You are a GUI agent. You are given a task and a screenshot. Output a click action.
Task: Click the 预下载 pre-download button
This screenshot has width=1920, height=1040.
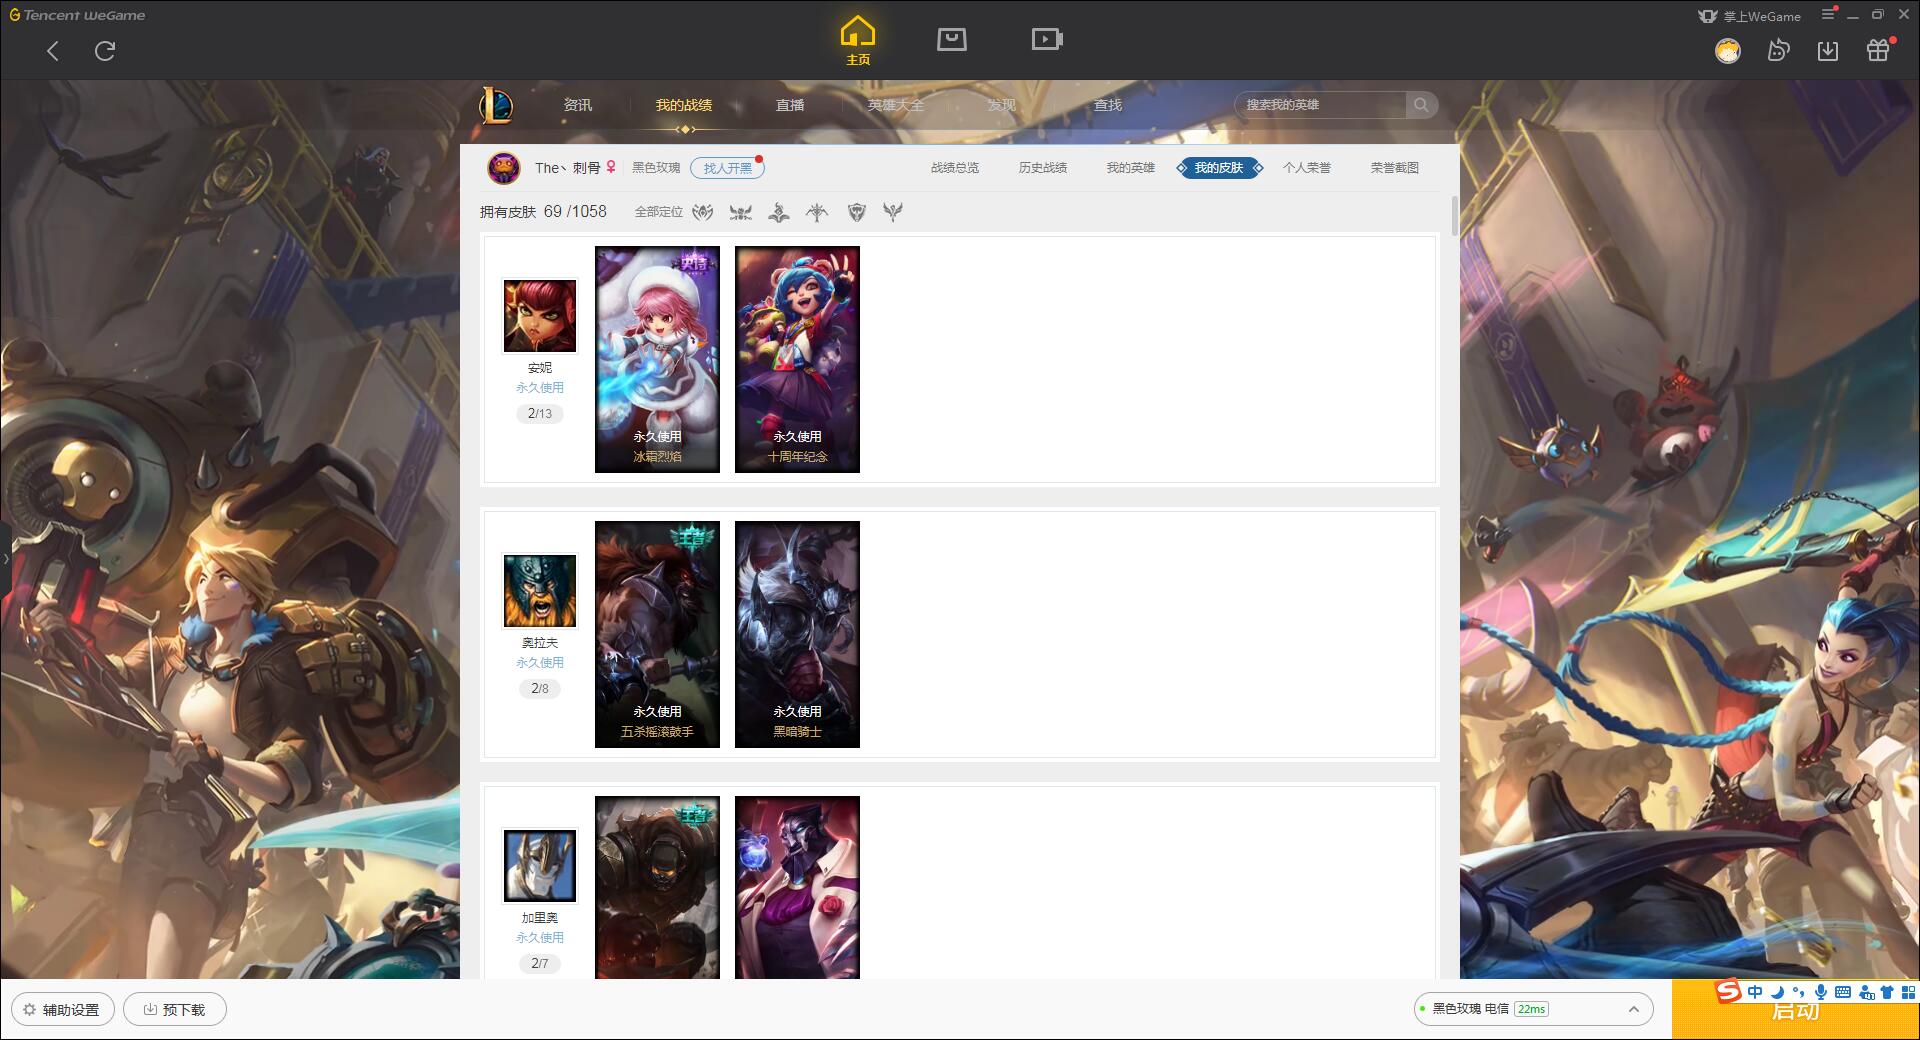click(x=174, y=1010)
